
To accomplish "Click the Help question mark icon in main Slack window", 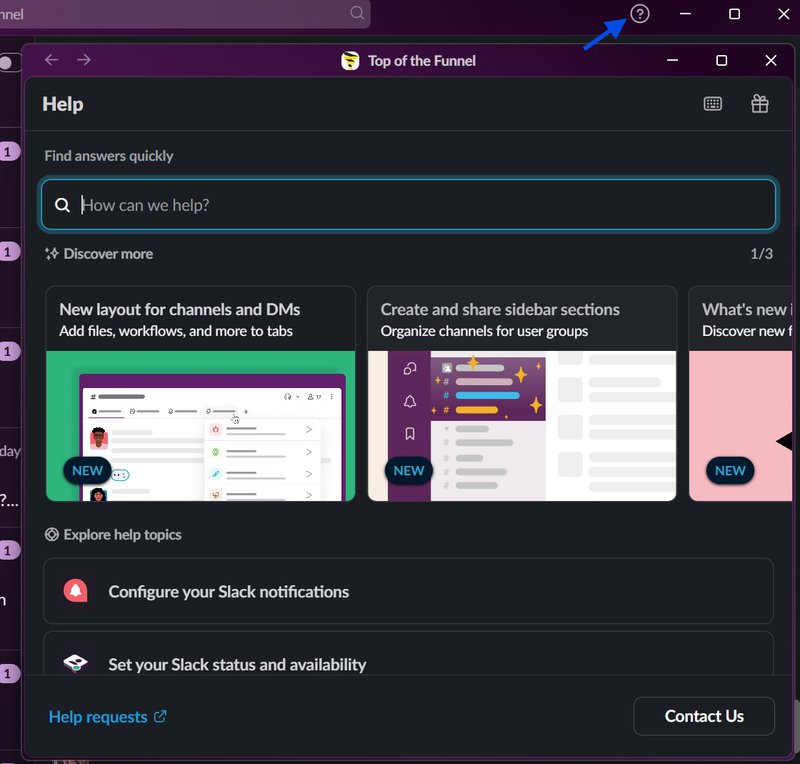I will (x=639, y=14).
